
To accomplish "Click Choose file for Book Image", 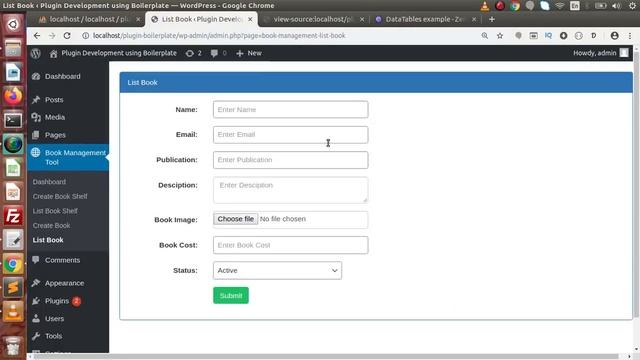I will click(x=236, y=219).
